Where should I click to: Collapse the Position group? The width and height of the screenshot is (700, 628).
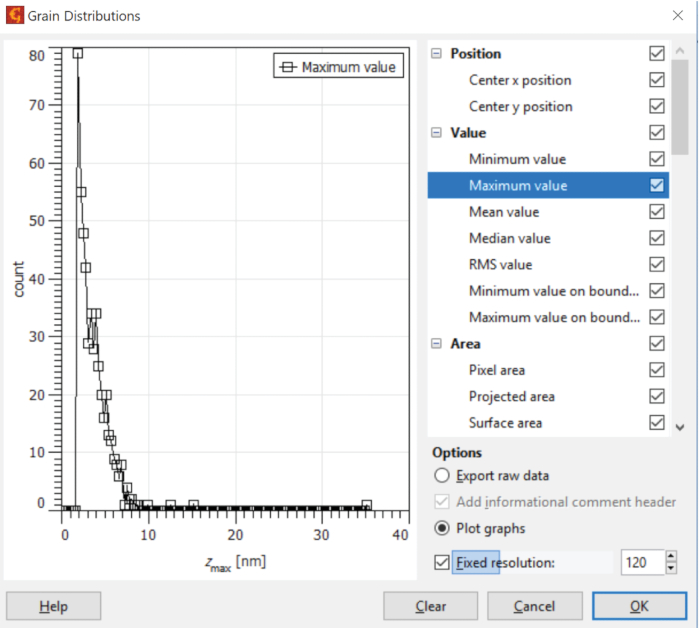coord(436,54)
